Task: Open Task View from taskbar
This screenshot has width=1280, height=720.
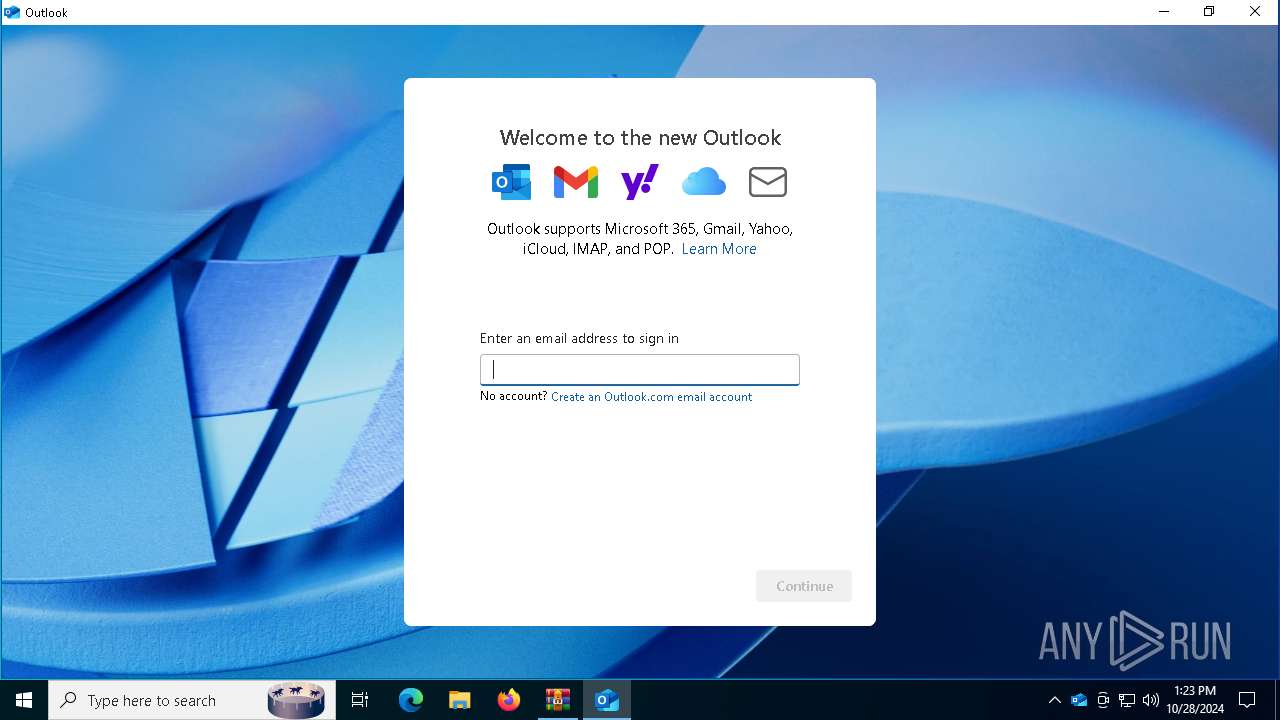Action: (x=360, y=700)
